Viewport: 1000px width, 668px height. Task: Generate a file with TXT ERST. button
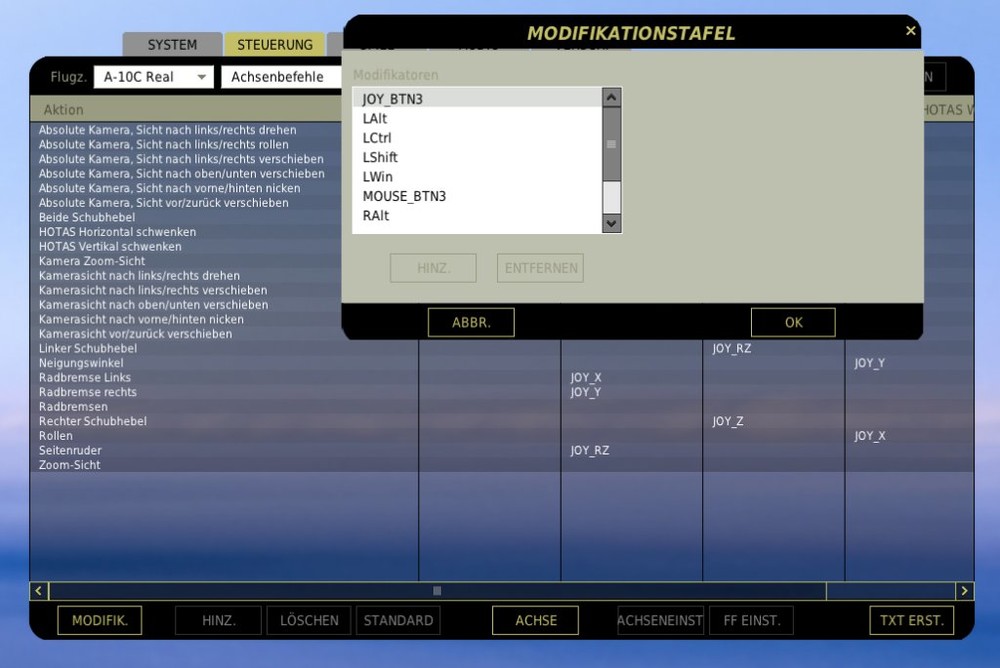click(x=911, y=620)
